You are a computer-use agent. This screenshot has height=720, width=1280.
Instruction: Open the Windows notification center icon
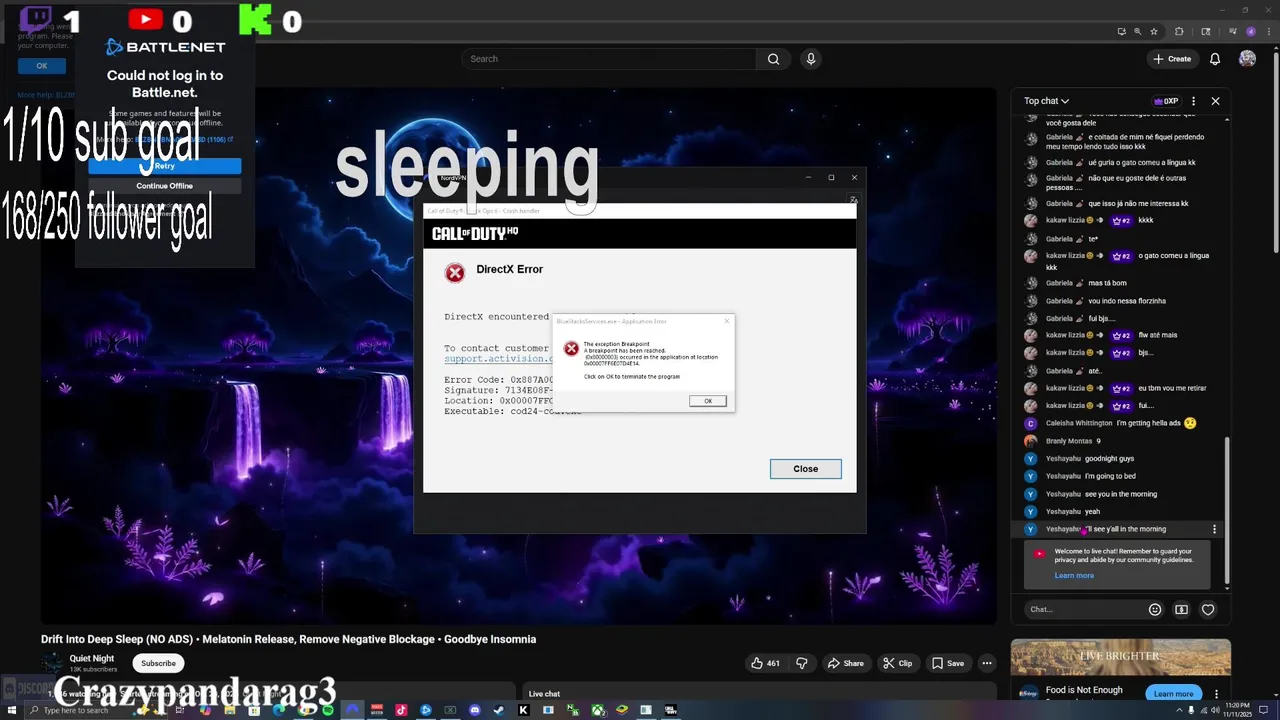pos(1264,710)
